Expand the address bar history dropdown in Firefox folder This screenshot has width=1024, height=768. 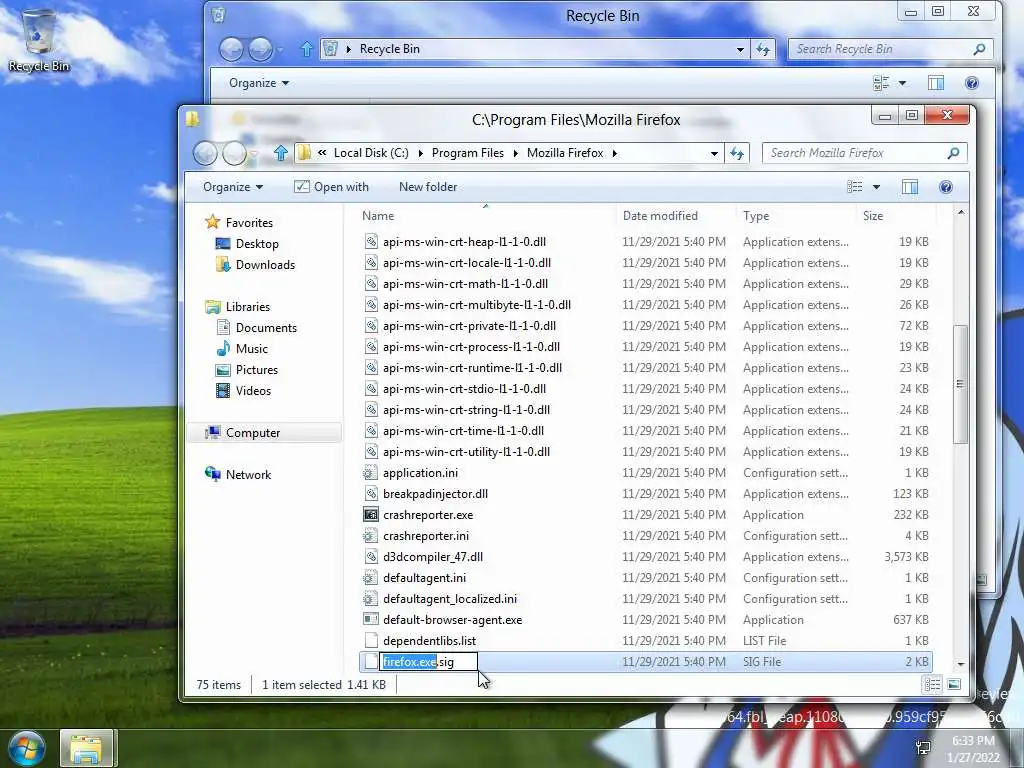pos(714,153)
